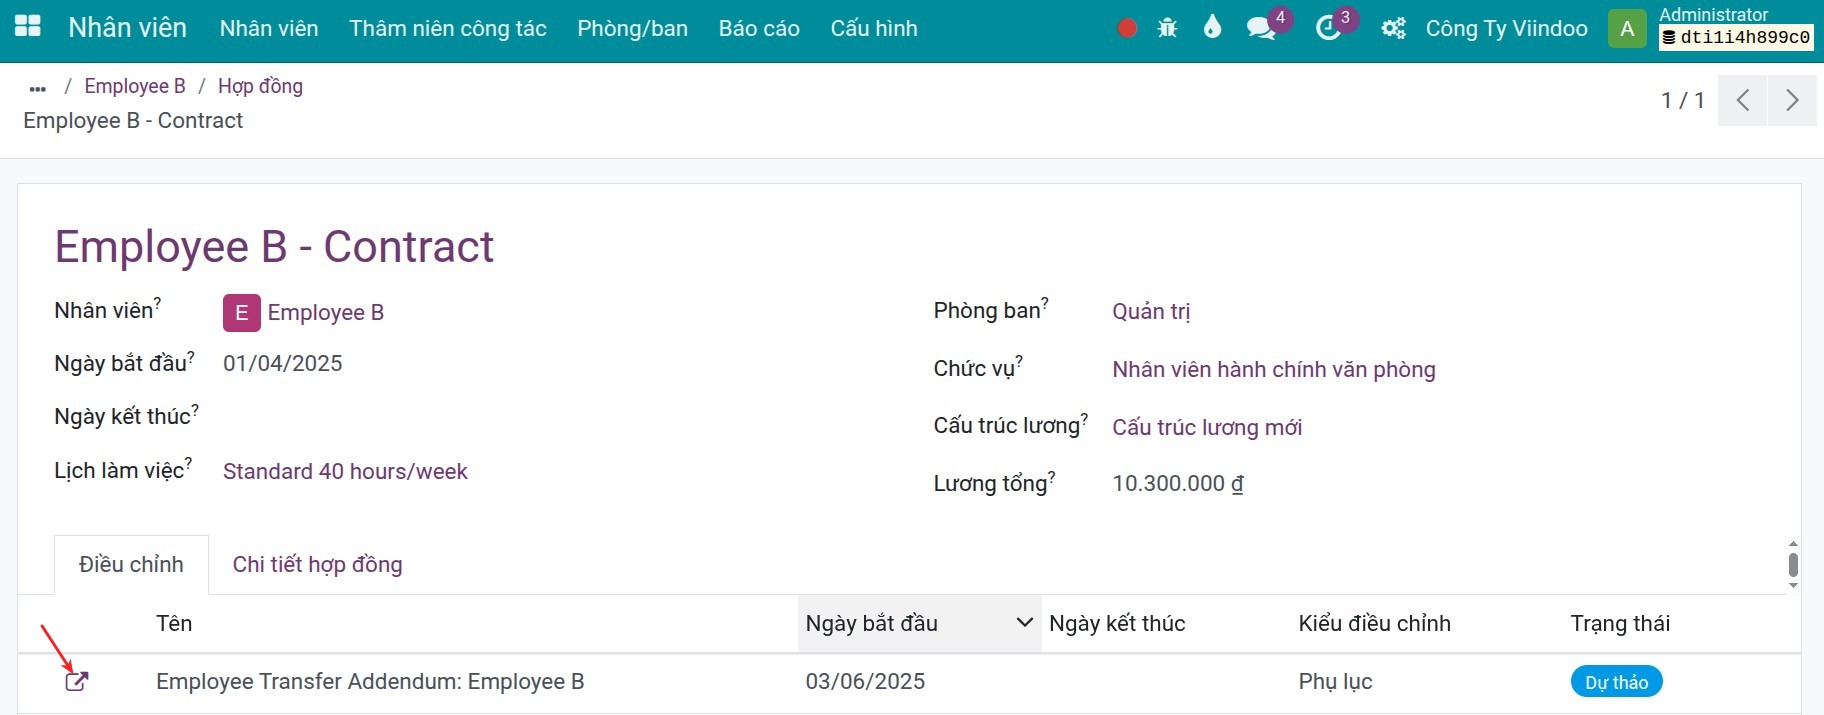The image size is (1824, 715).
Task: Open the chat messages icon with badge 4
Action: tap(1262, 28)
